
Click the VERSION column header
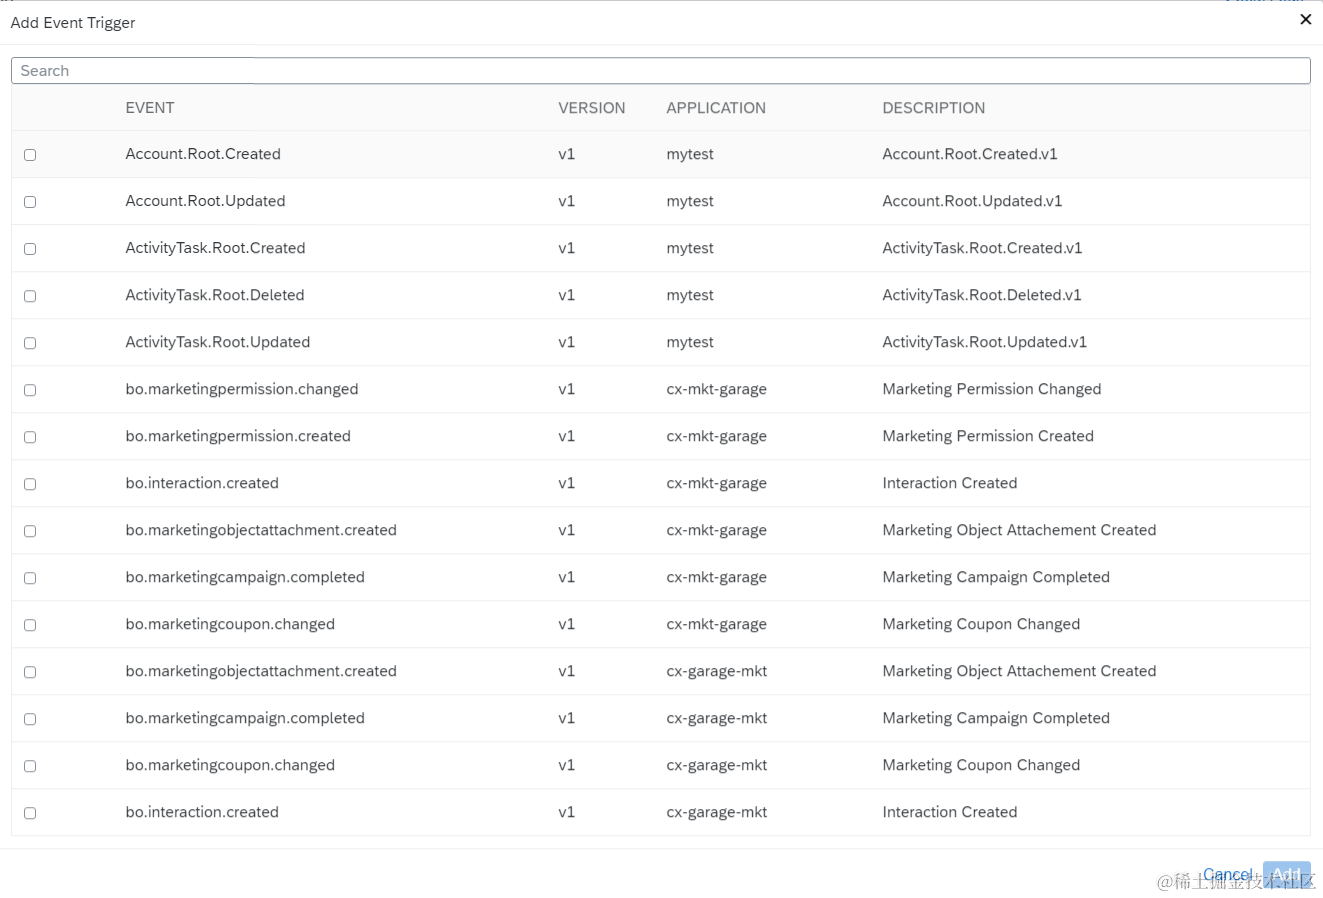click(592, 108)
